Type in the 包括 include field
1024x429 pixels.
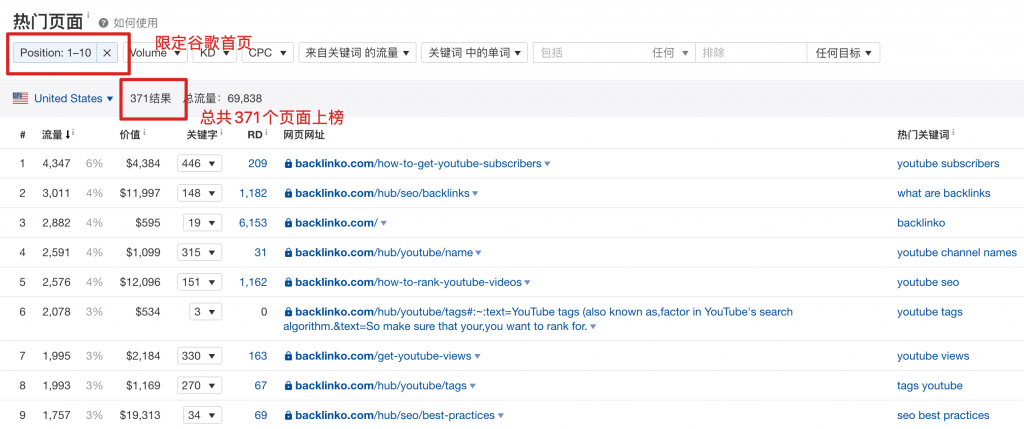click(590, 53)
